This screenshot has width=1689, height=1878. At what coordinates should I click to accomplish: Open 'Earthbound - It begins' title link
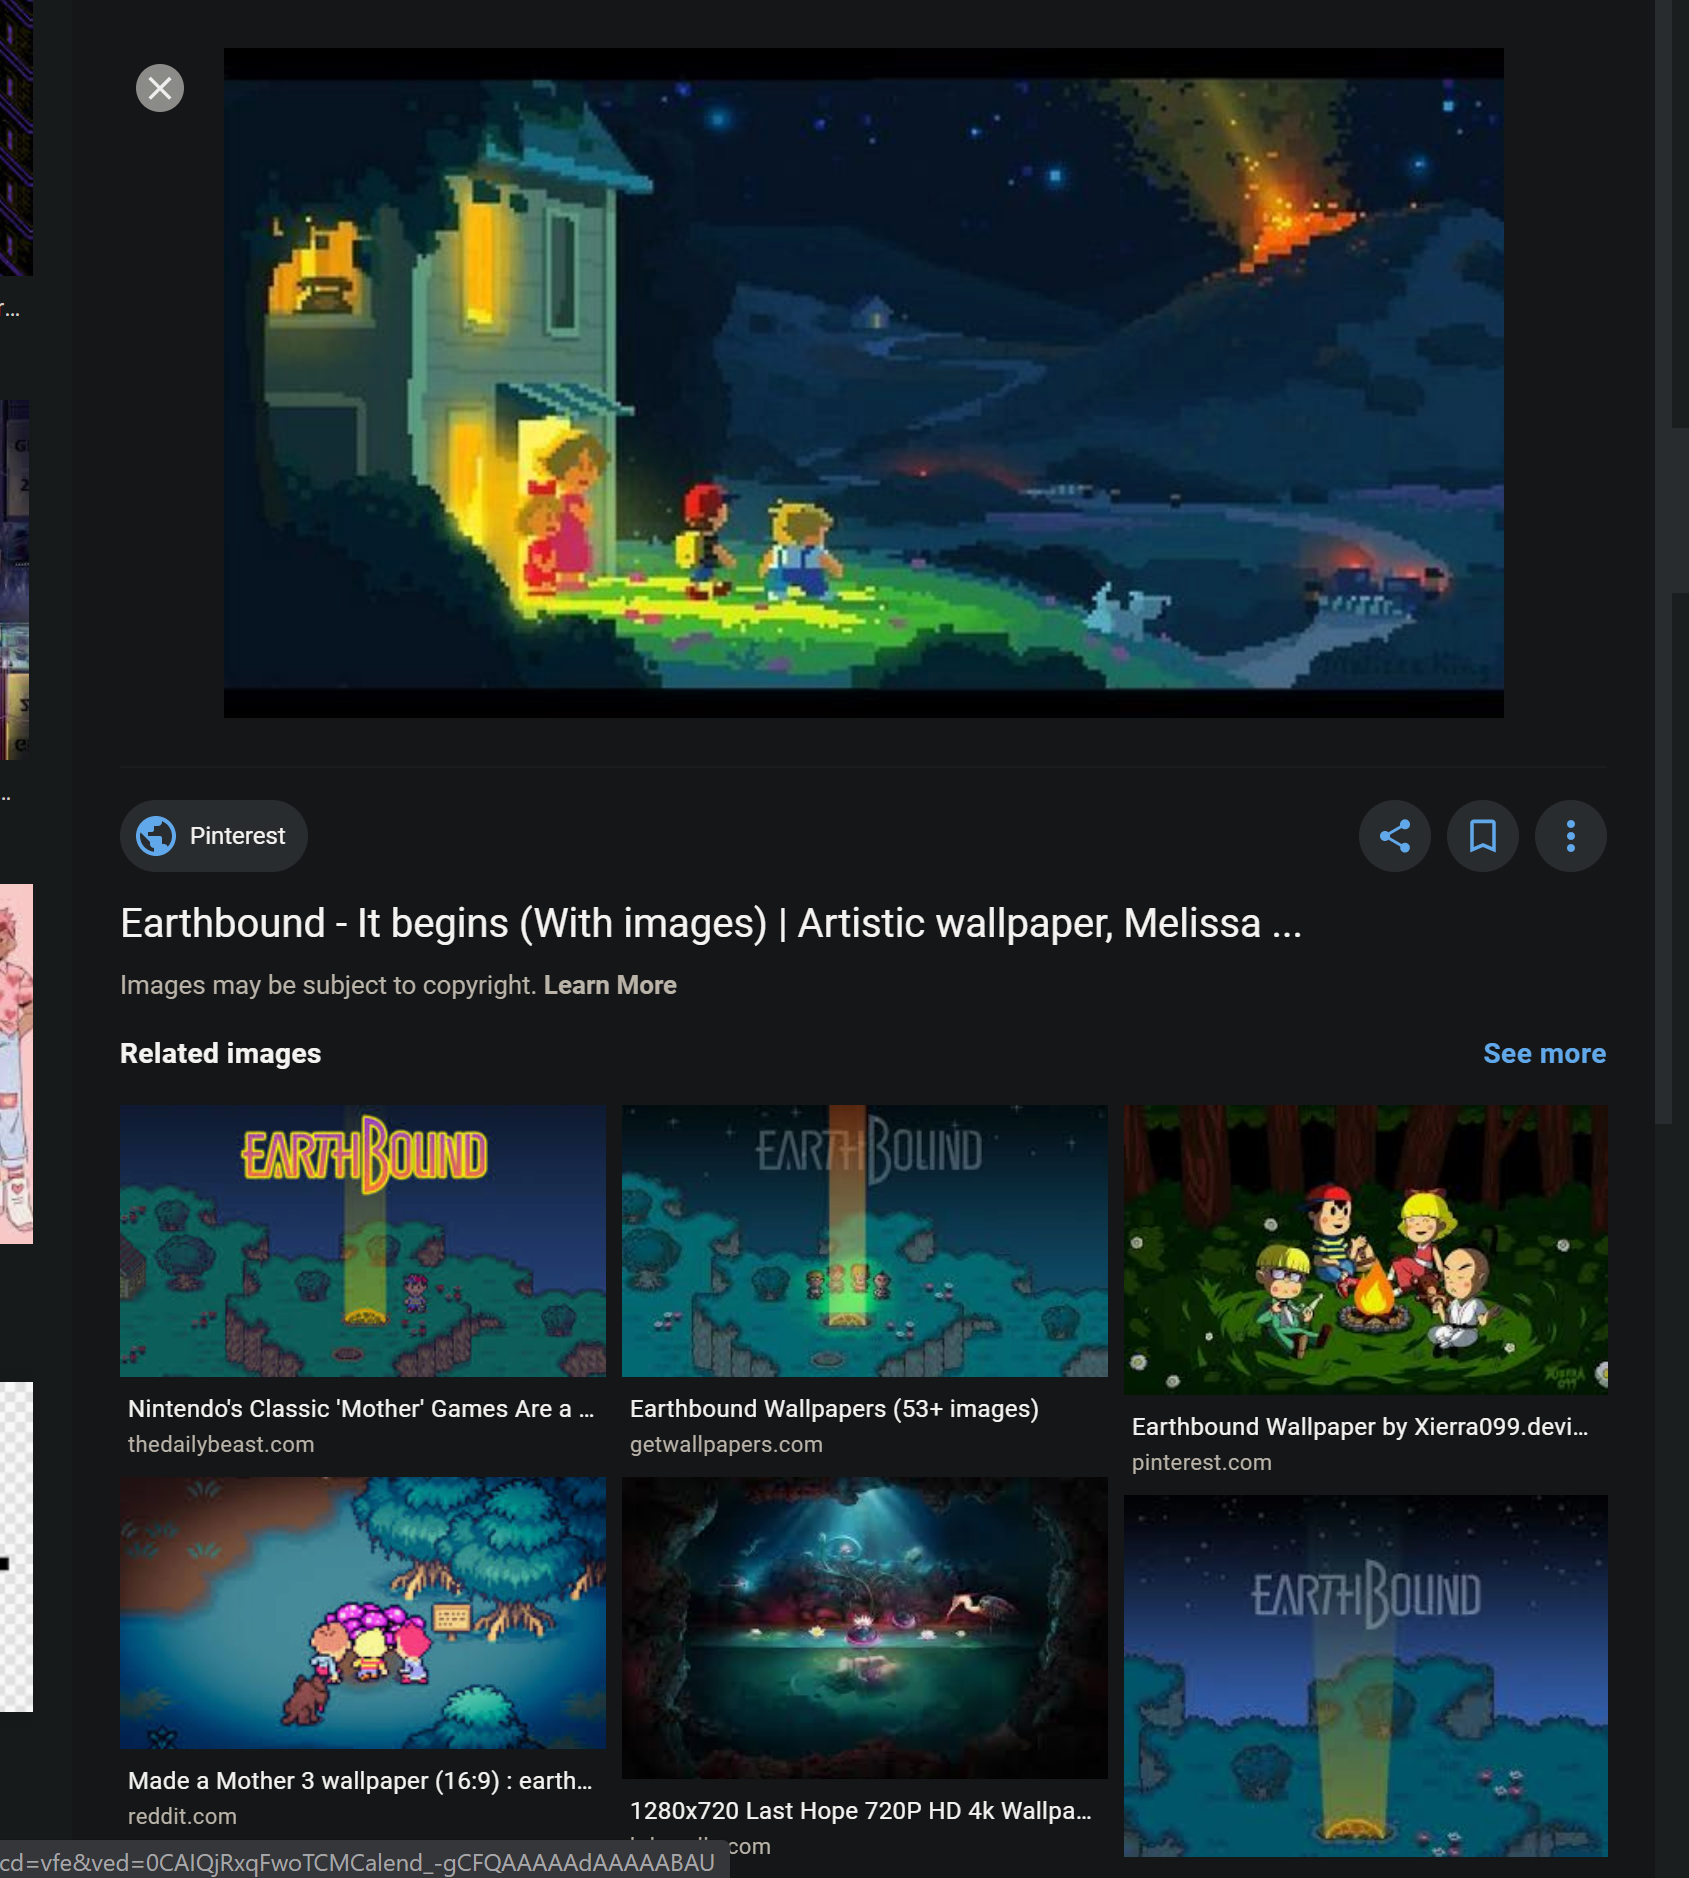pyautogui.click(x=710, y=923)
